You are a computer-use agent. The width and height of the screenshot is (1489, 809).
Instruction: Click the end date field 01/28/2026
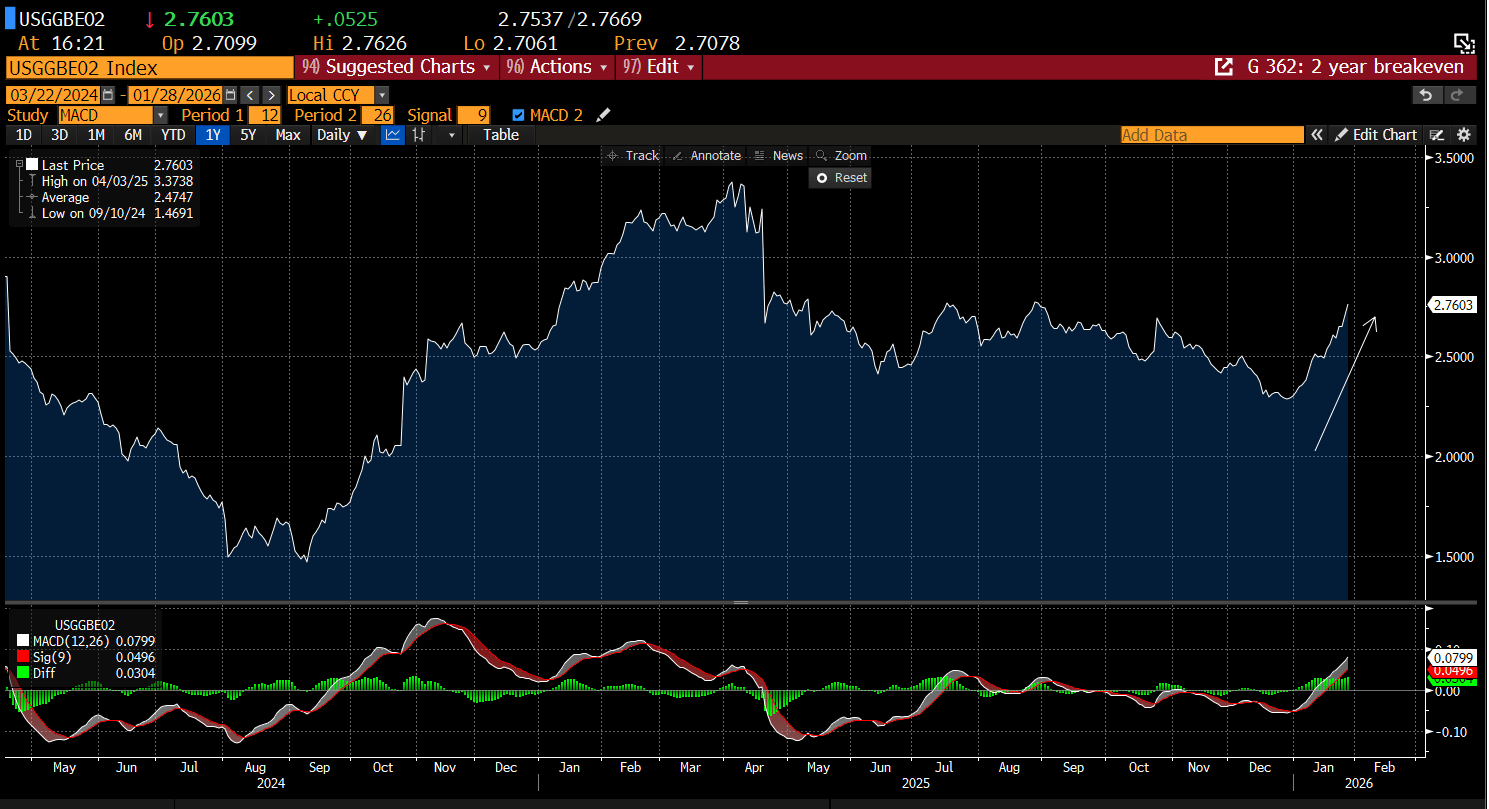(x=176, y=95)
